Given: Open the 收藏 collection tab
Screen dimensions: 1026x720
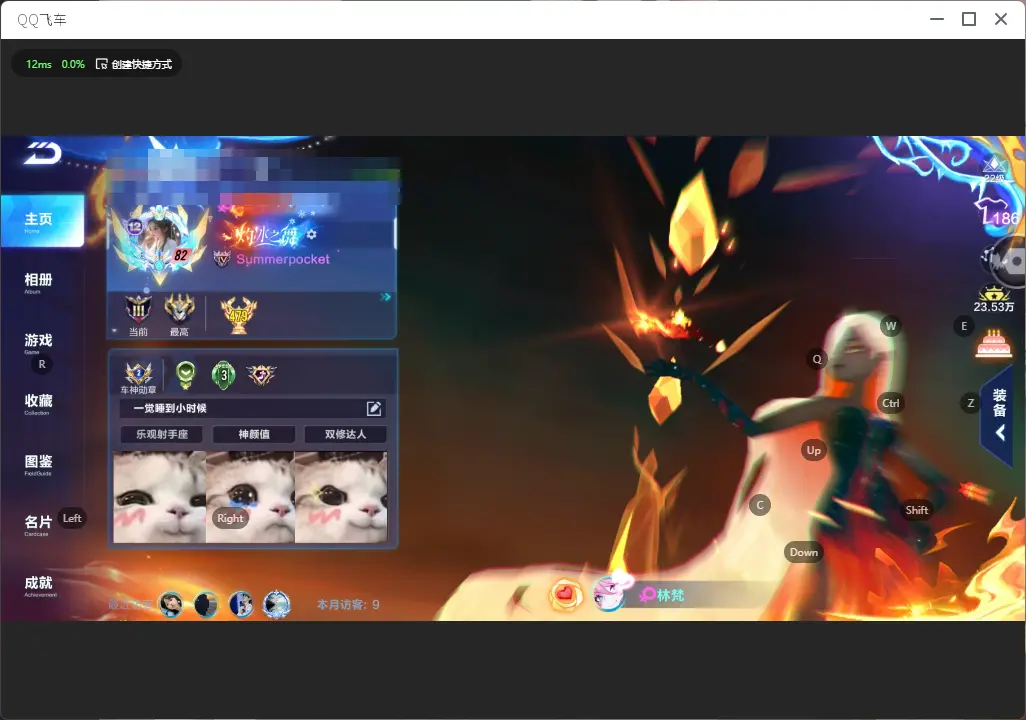Looking at the screenshot, I should [39, 403].
